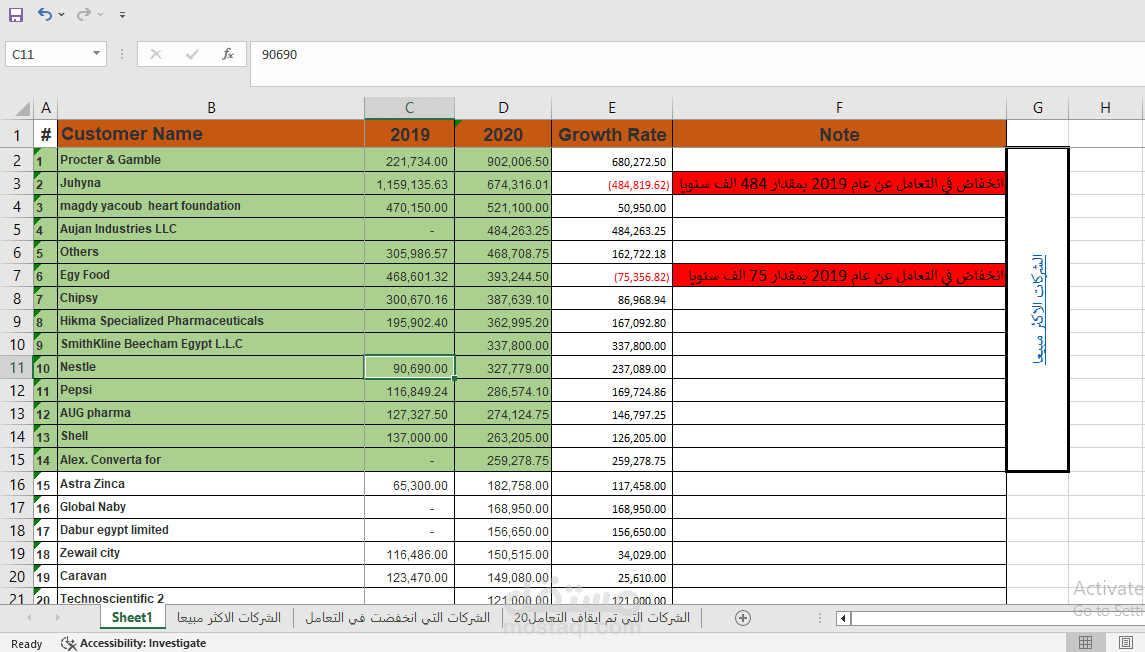Click previous sheet navigation arrow
The width and height of the screenshot is (1145, 652).
(x=29, y=618)
